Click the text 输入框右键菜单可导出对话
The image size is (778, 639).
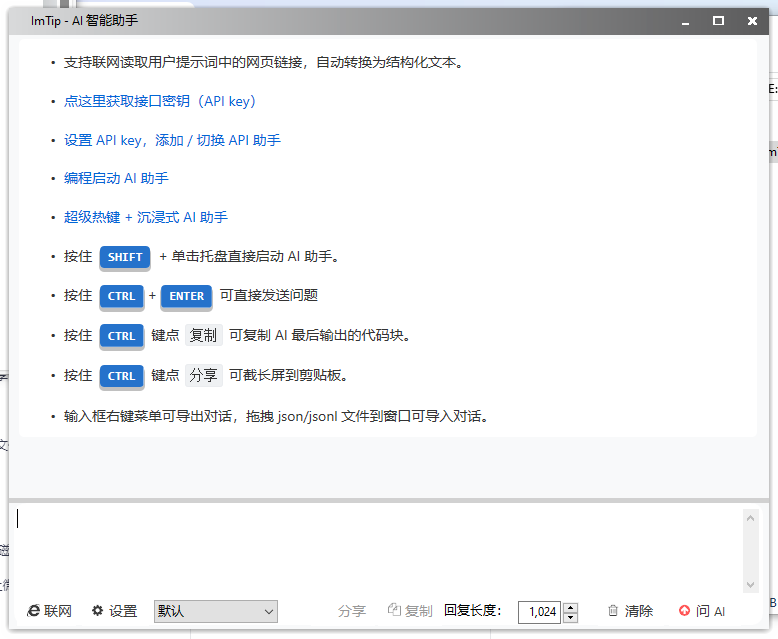pos(148,416)
